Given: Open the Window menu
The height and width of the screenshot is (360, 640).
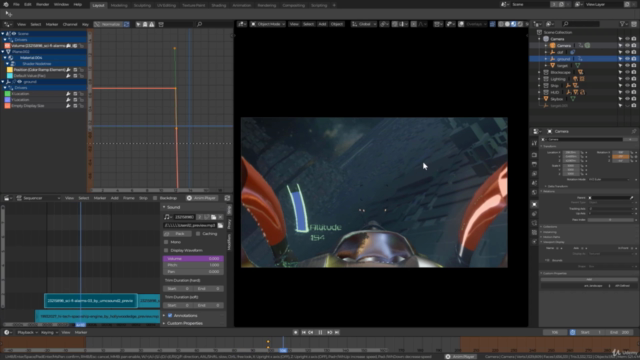Looking at the screenshot, I should point(61,4).
